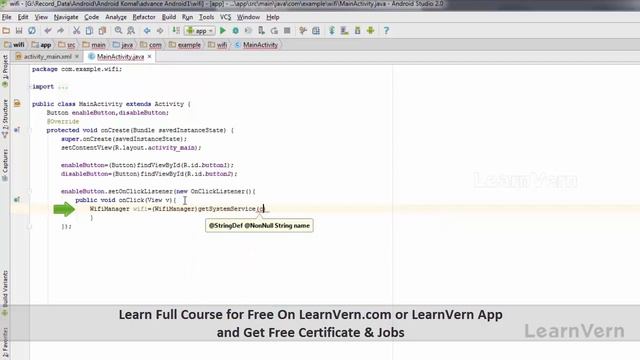Open the Help menu
Viewport: 640px width, 360px height.
coord(273,17)
